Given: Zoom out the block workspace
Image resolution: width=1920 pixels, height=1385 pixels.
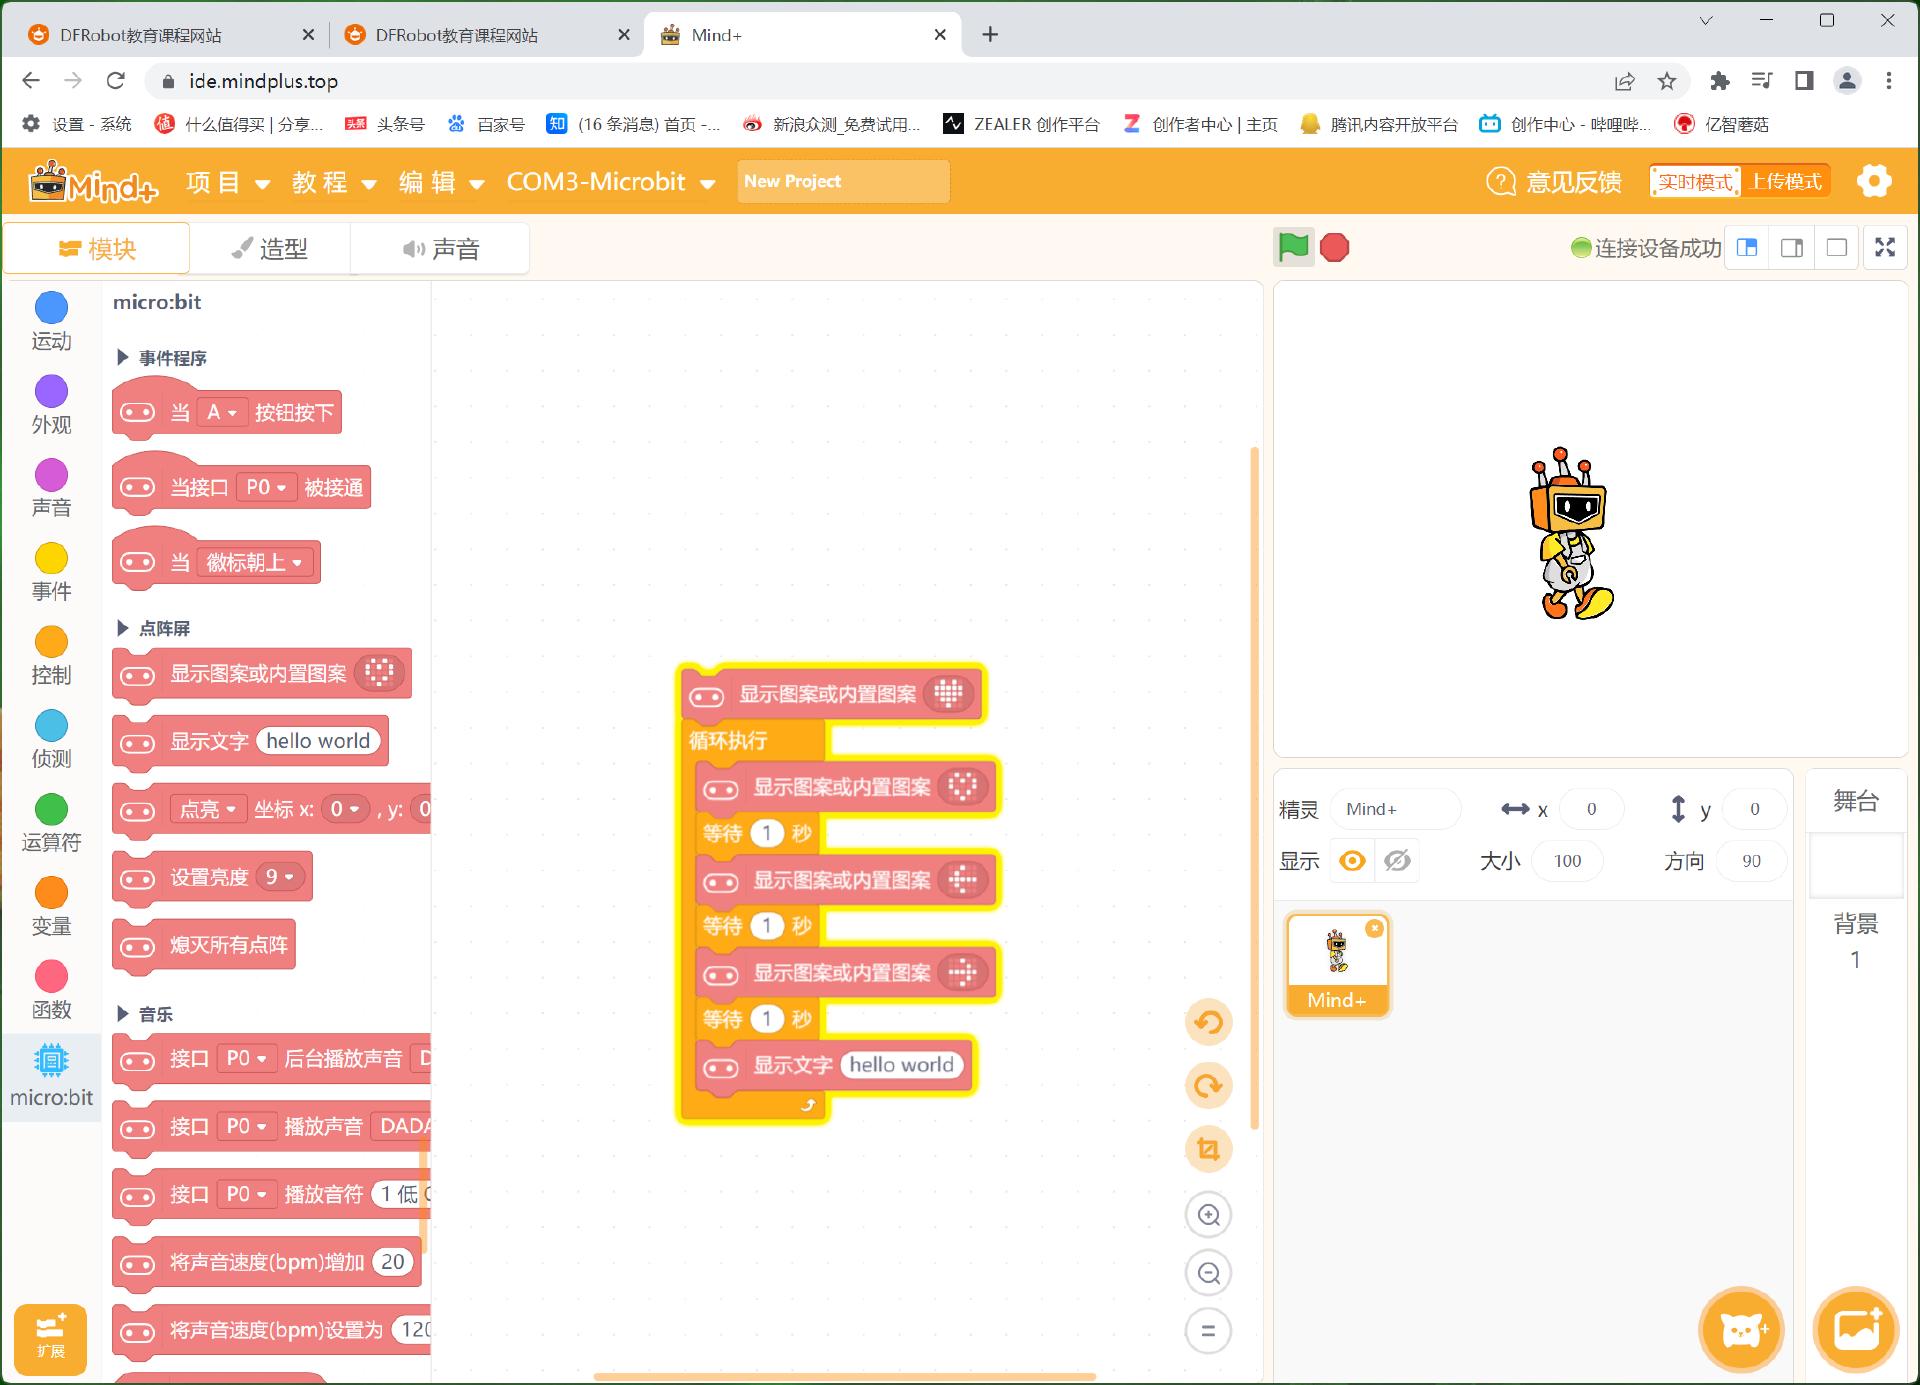Looking at the screenshot, I should click(x=1208, y=1273).
